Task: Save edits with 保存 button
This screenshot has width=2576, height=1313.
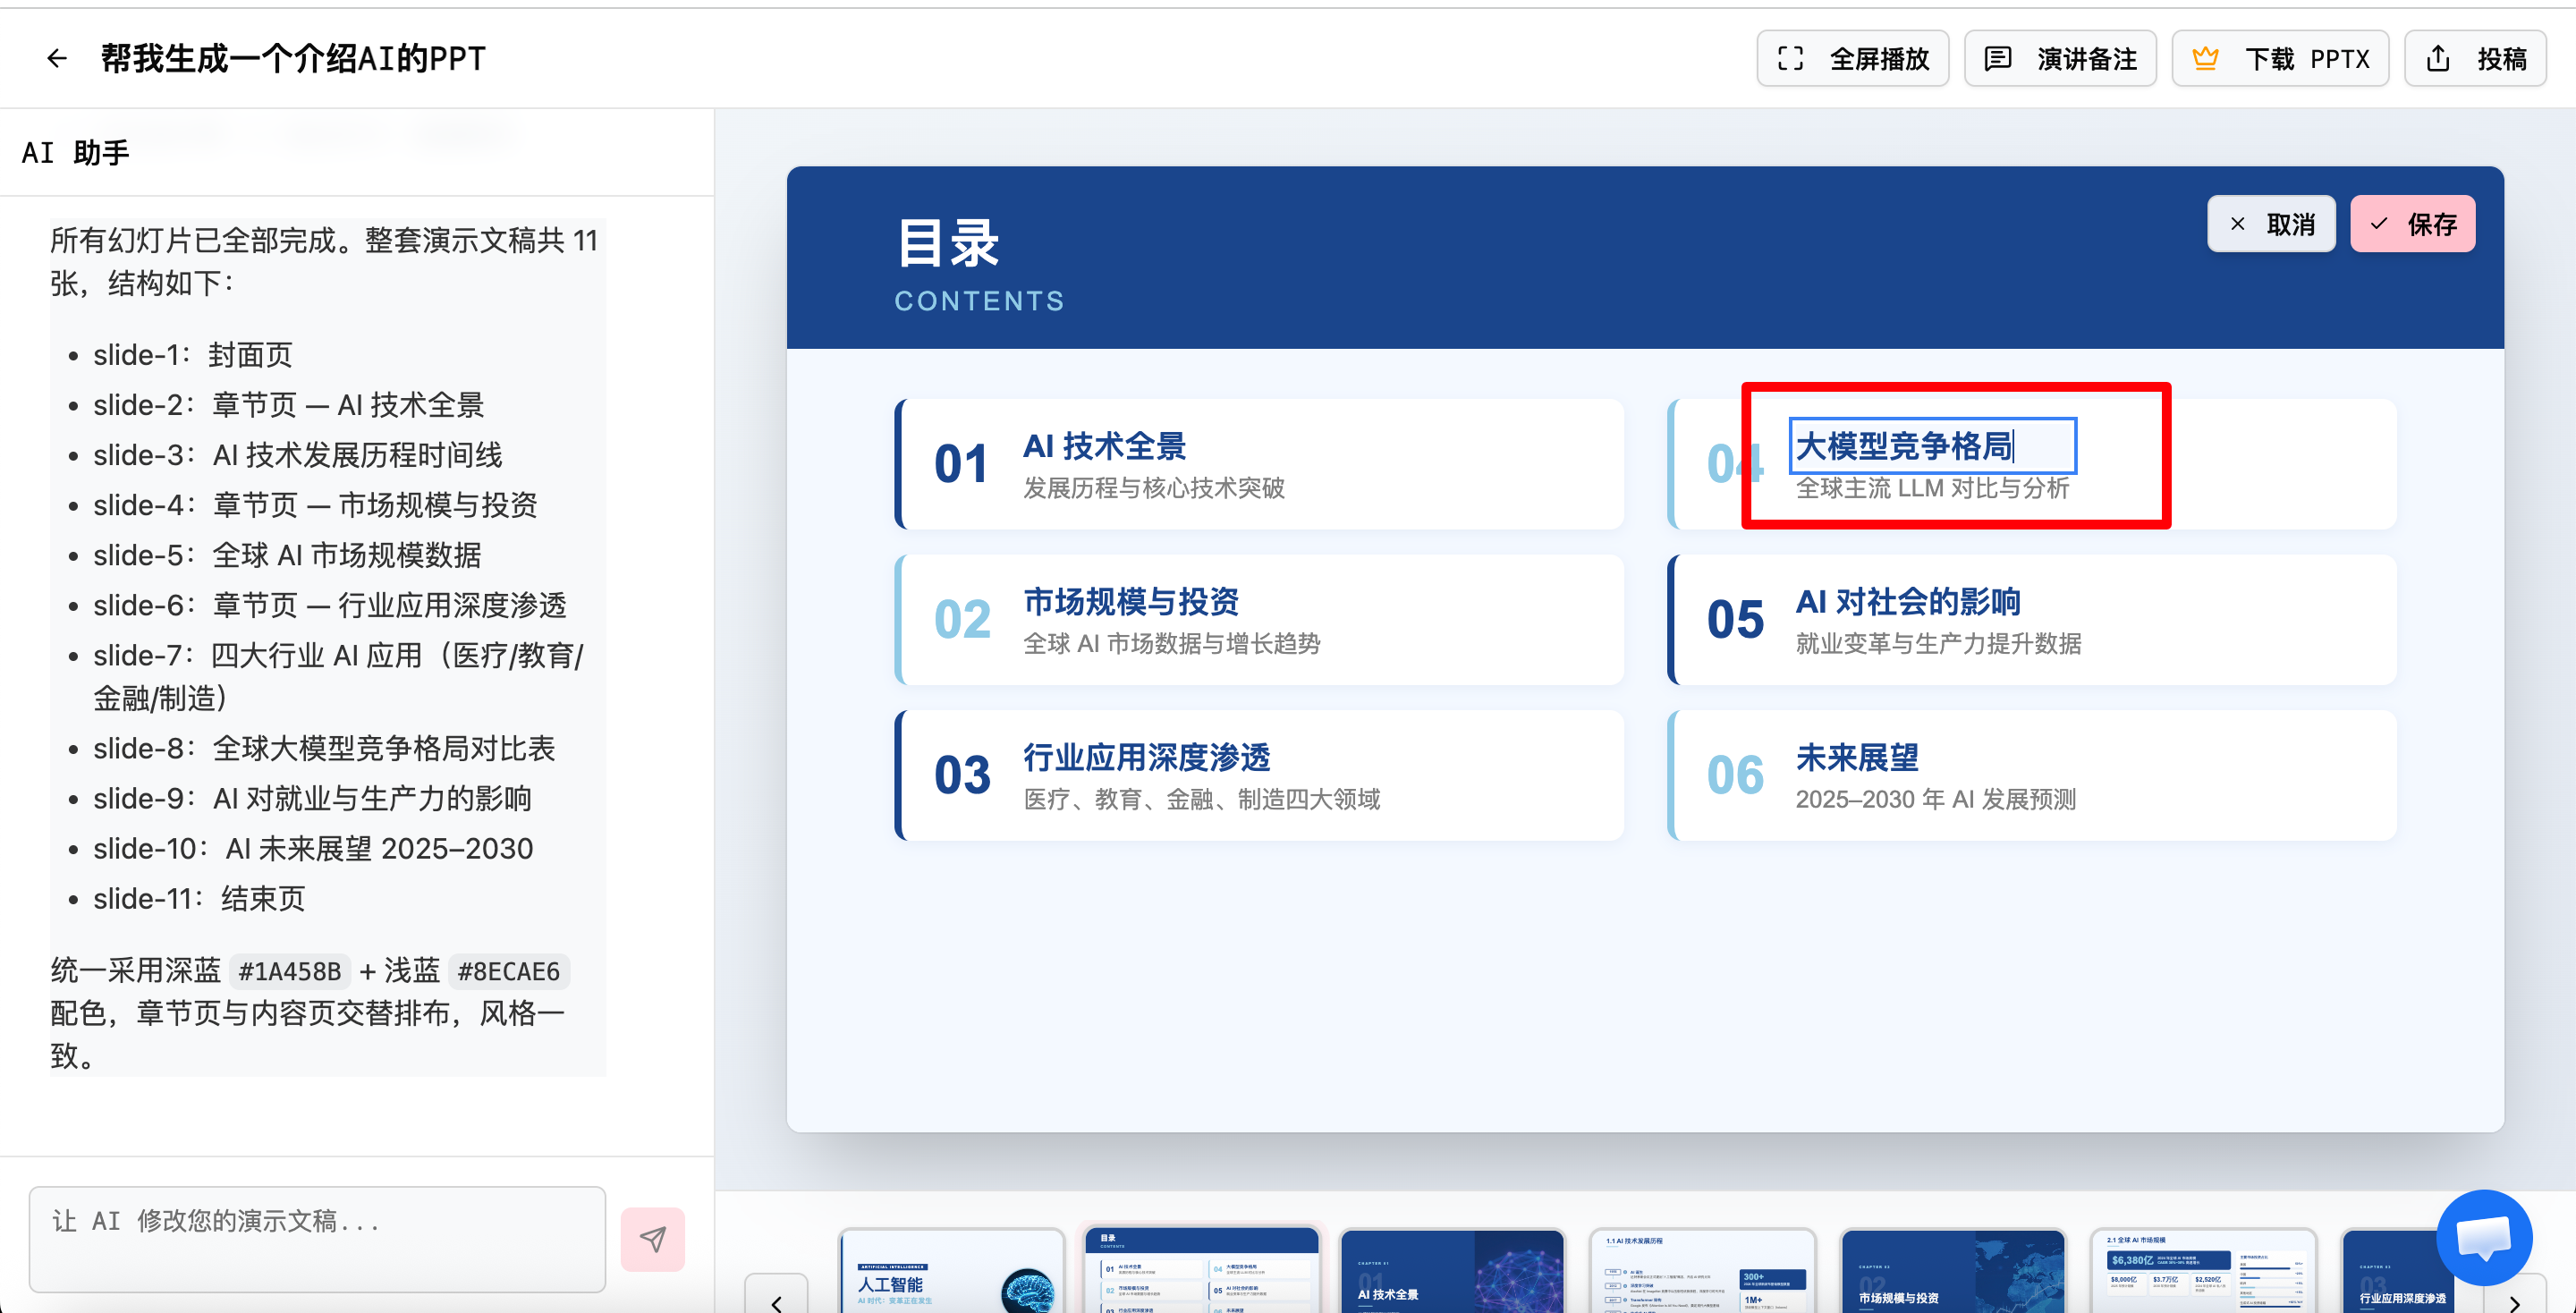Action: (x=2412, y=224)
